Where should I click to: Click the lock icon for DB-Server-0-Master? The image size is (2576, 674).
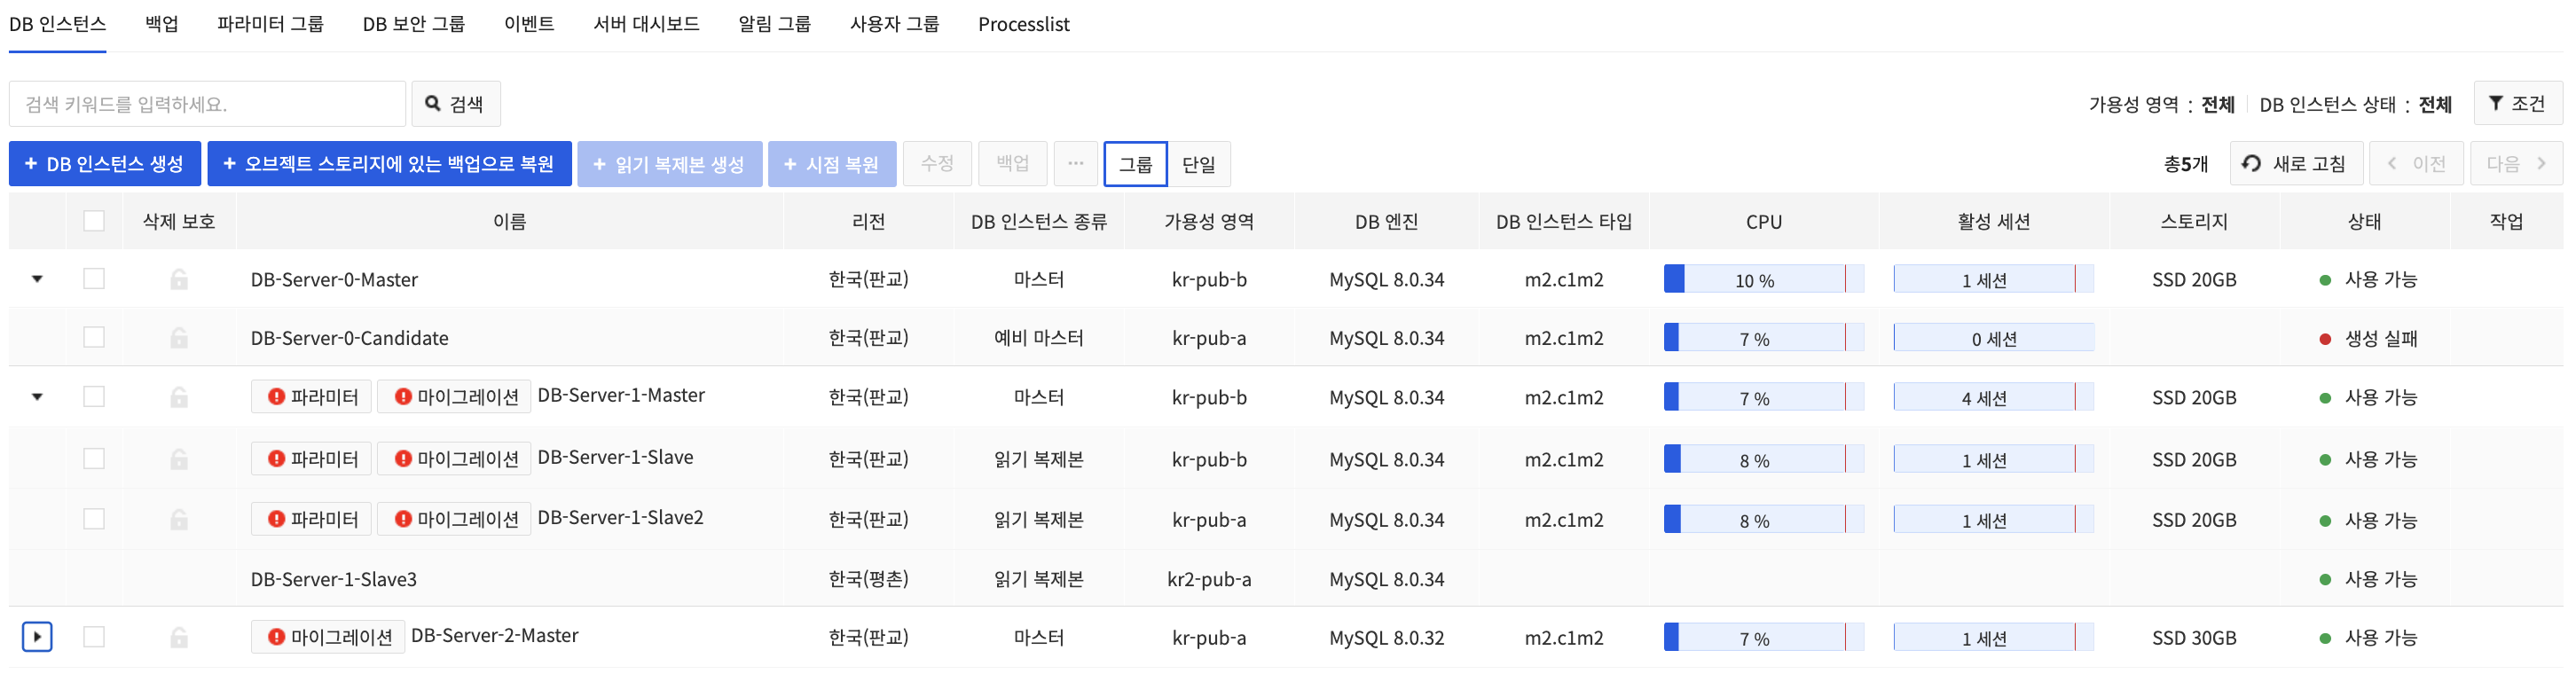click(178, 280)
